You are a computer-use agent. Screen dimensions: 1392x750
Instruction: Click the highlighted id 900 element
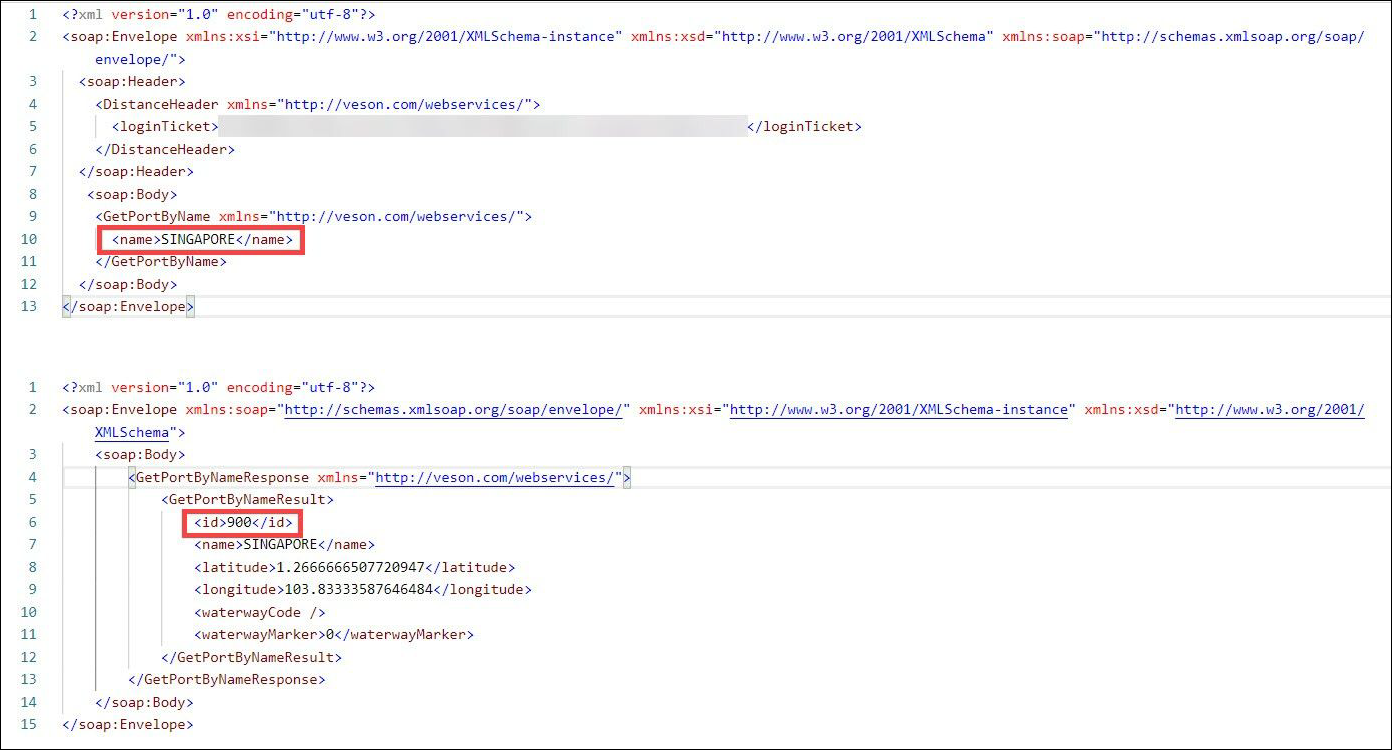coord(243,523)
